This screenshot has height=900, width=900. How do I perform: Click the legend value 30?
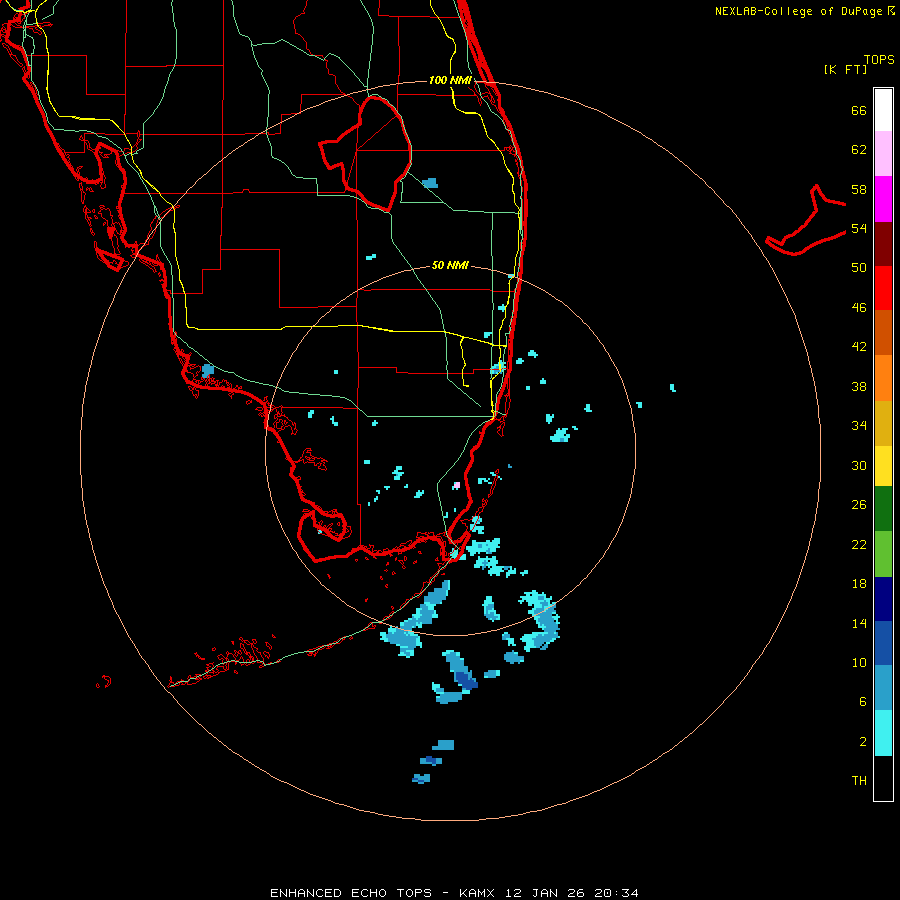click(x=859, y=465)
